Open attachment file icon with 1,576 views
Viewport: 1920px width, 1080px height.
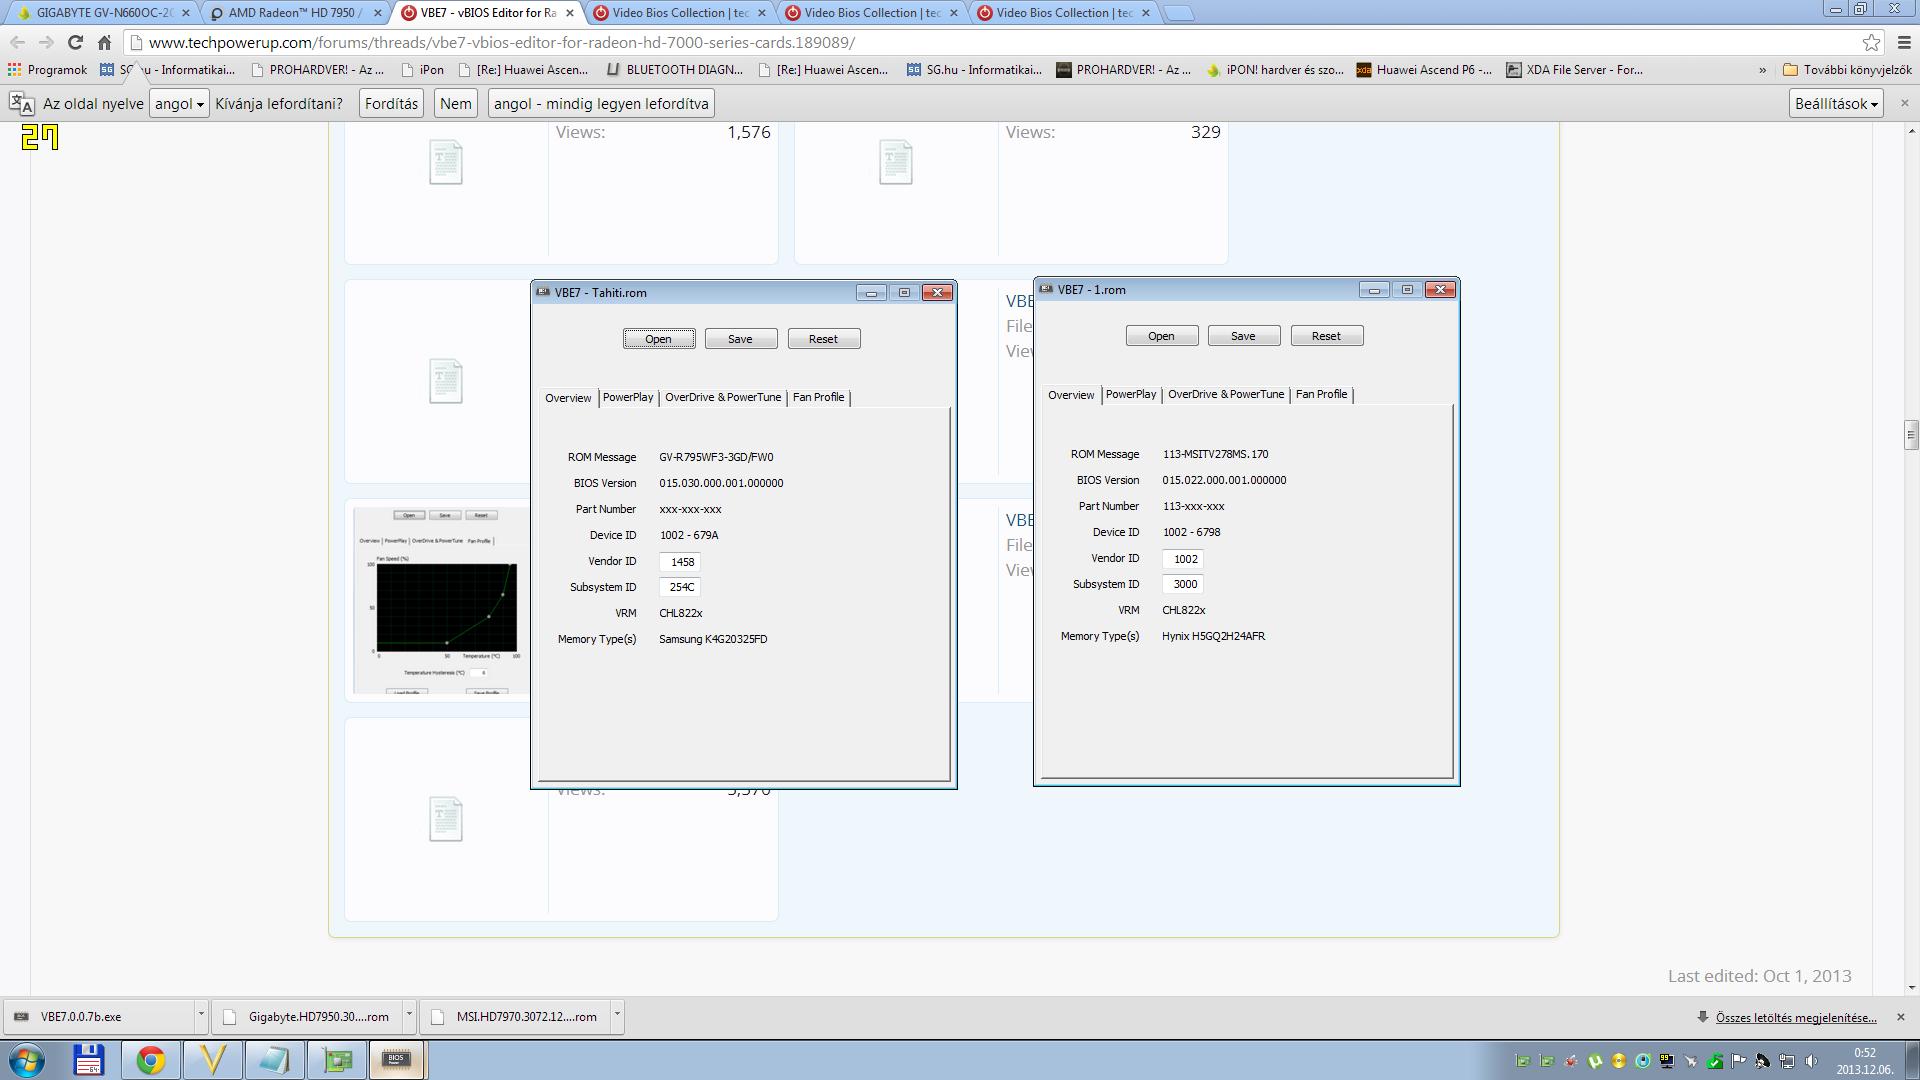coord(446,162)
